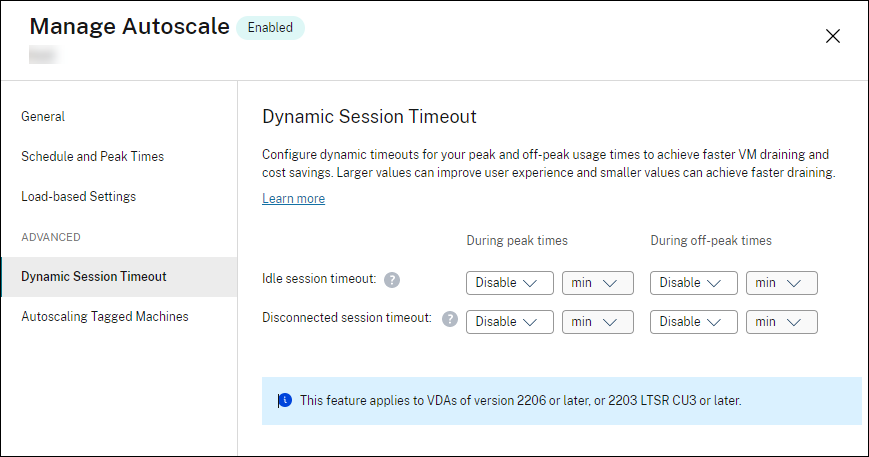The image size is (869, 457).
Task: Click the Disconnected session timeout help icon
Action: point(450,320)
